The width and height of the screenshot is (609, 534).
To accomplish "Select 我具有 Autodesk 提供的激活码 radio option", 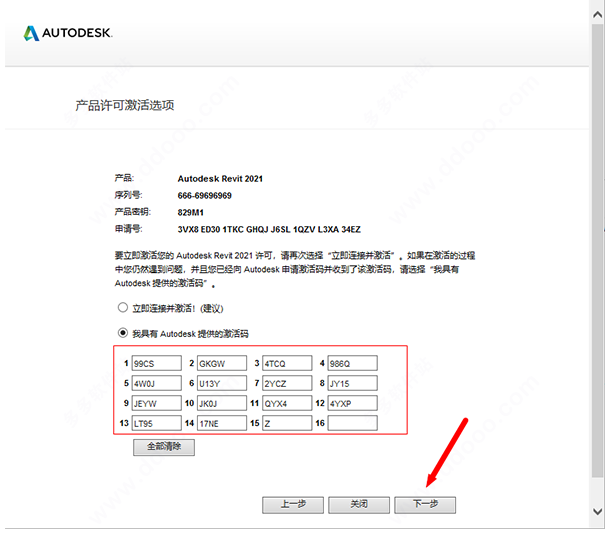I will 123,333.
